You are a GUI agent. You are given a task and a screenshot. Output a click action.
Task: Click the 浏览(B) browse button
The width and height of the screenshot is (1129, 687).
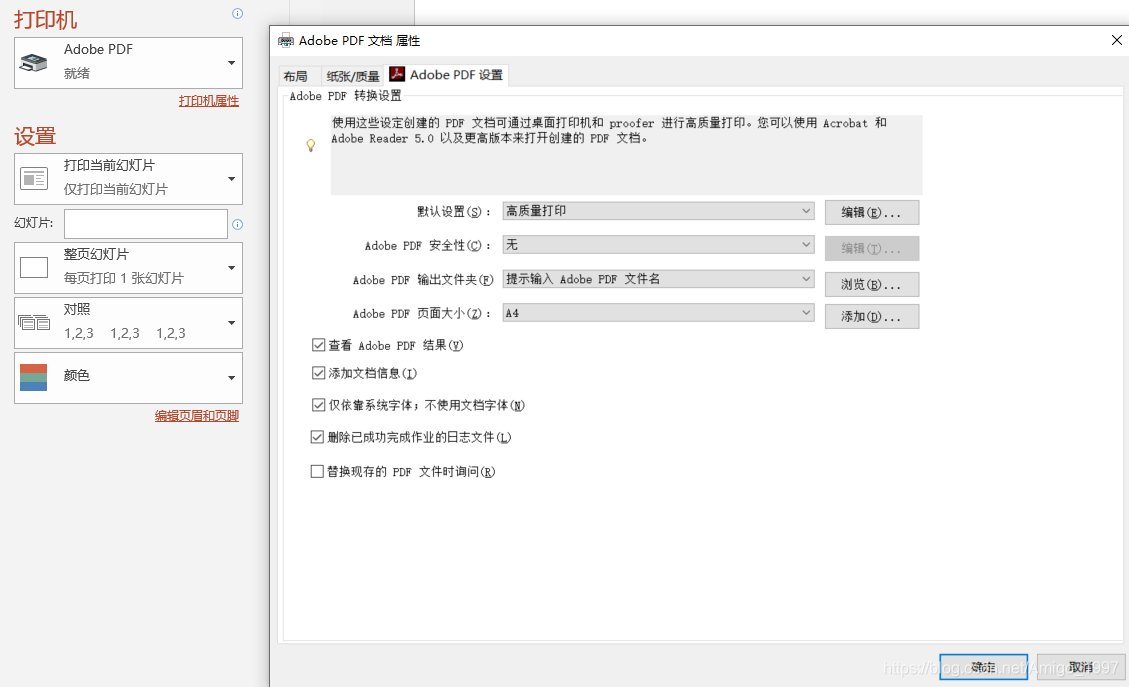[872, 284]
